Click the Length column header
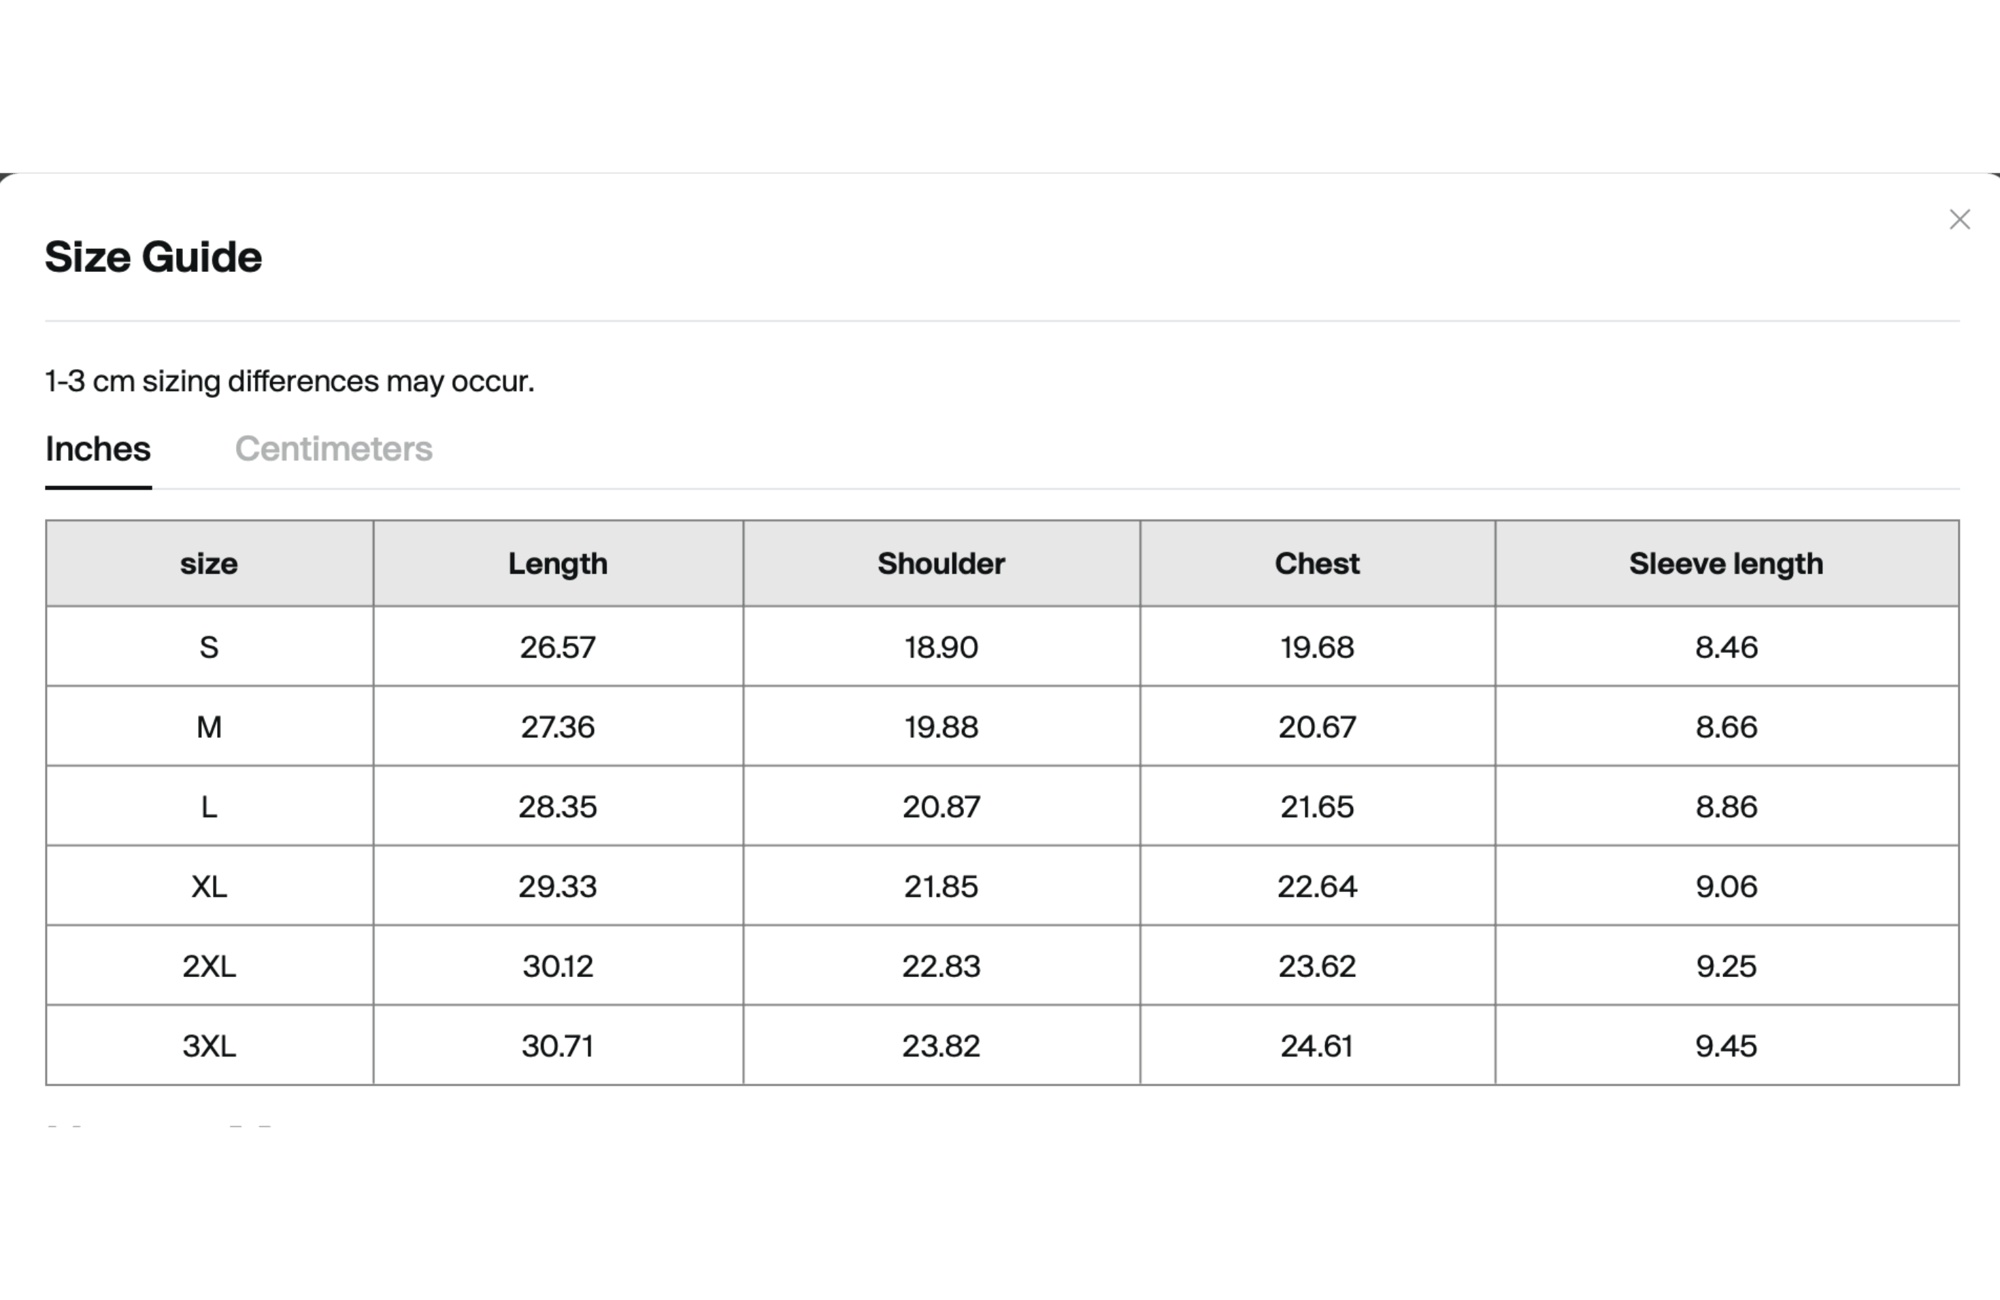This screenshot has width=2000, height=1300. 558,564
